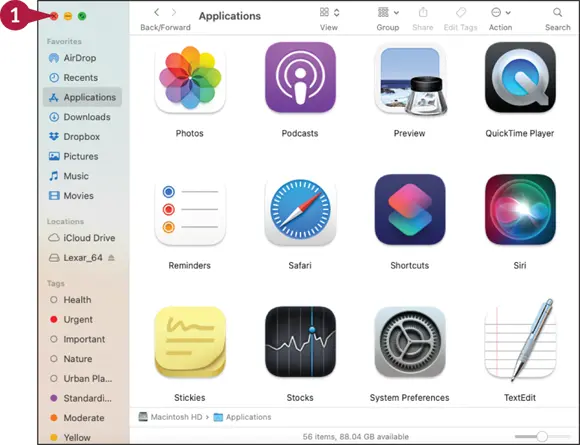Click the Siri app icon
The width and height of the screenshot is (580, 445).
520,209
